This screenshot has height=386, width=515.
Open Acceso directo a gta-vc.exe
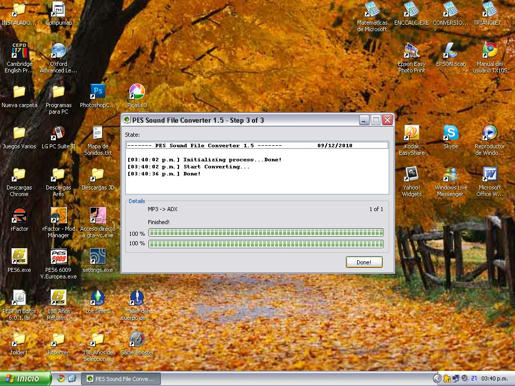97,223
